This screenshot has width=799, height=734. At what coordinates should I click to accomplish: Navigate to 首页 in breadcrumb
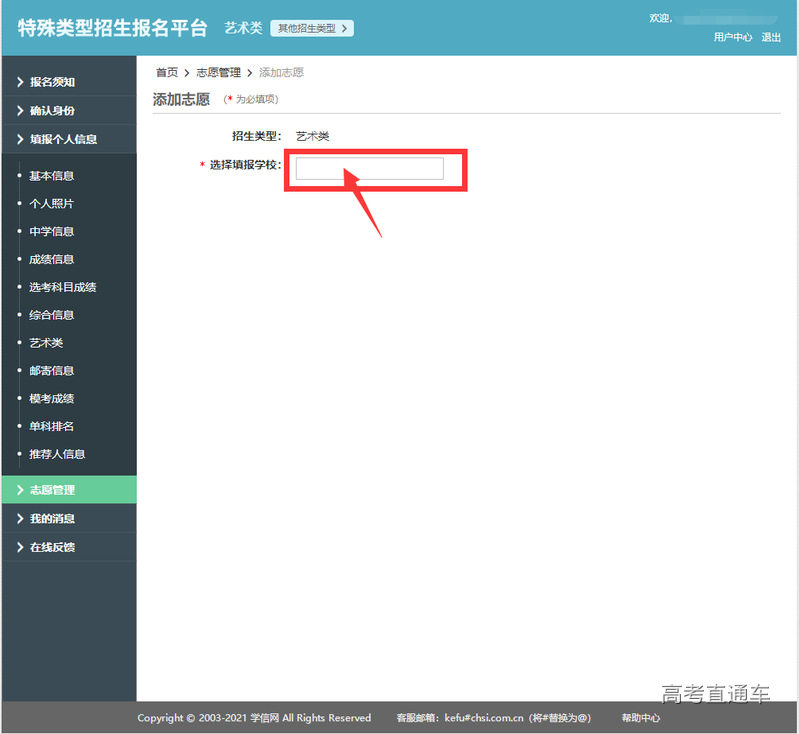point(167,73)
